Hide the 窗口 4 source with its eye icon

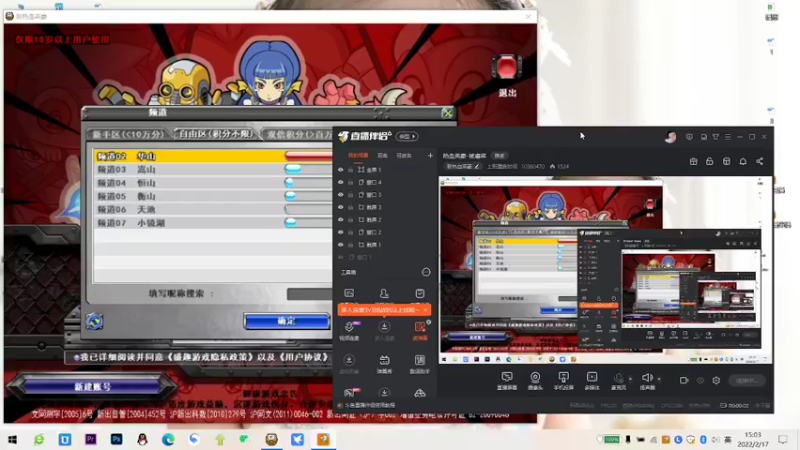(341, 182)
